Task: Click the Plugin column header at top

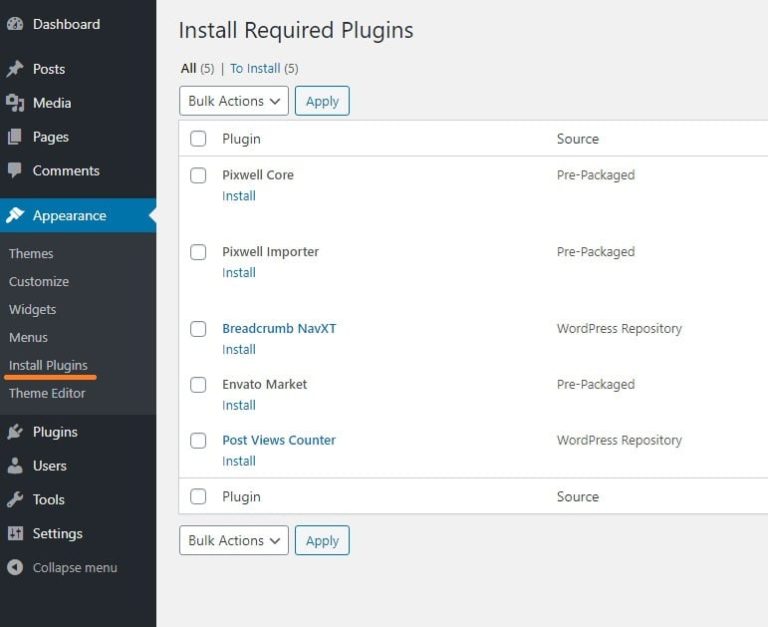Action: pos(241,139)
